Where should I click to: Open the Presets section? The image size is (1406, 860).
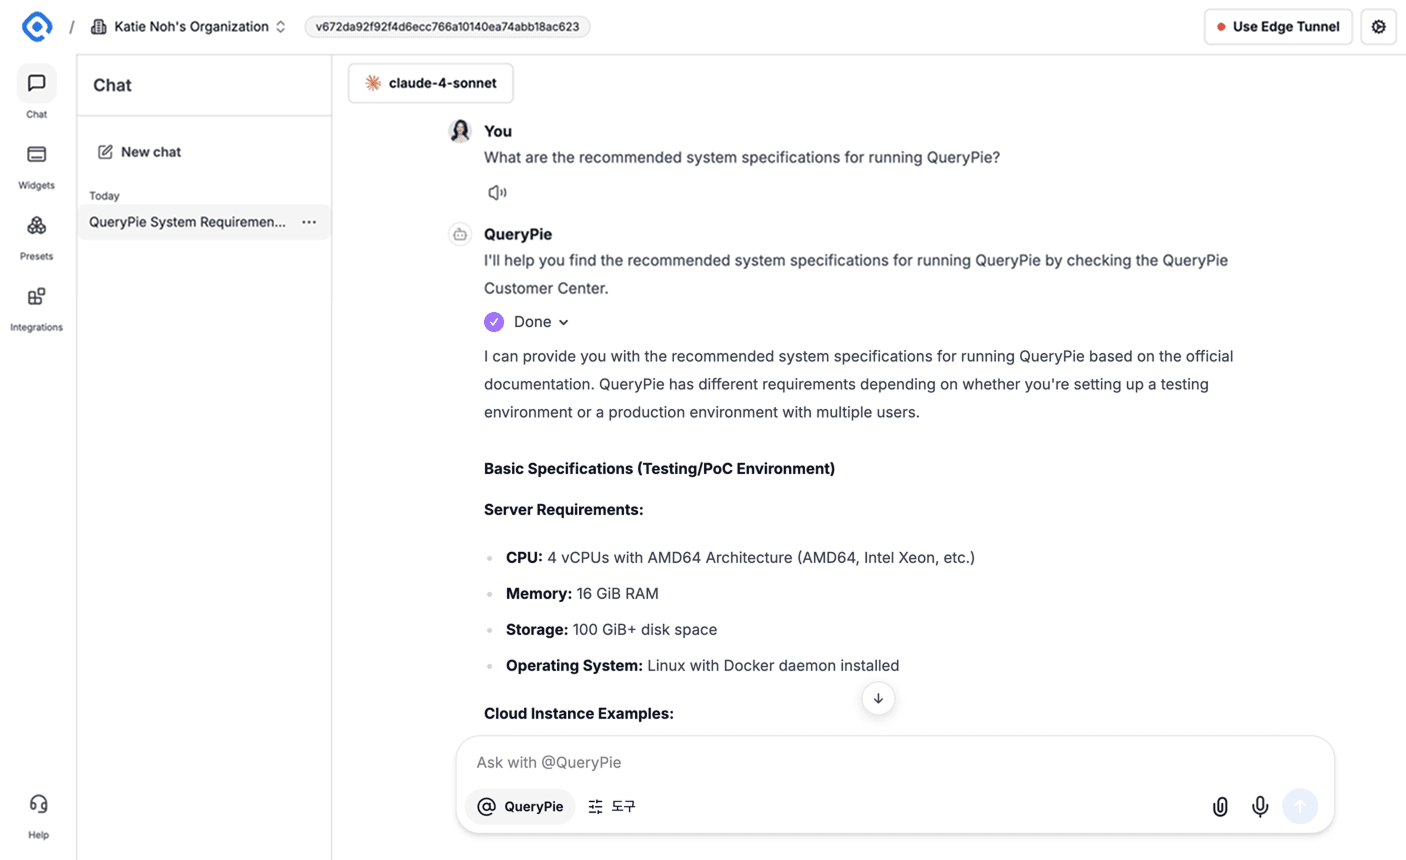36,227
